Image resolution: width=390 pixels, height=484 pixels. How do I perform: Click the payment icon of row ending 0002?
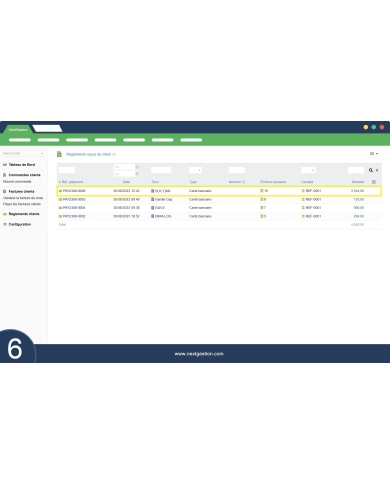tap(60, 216)
